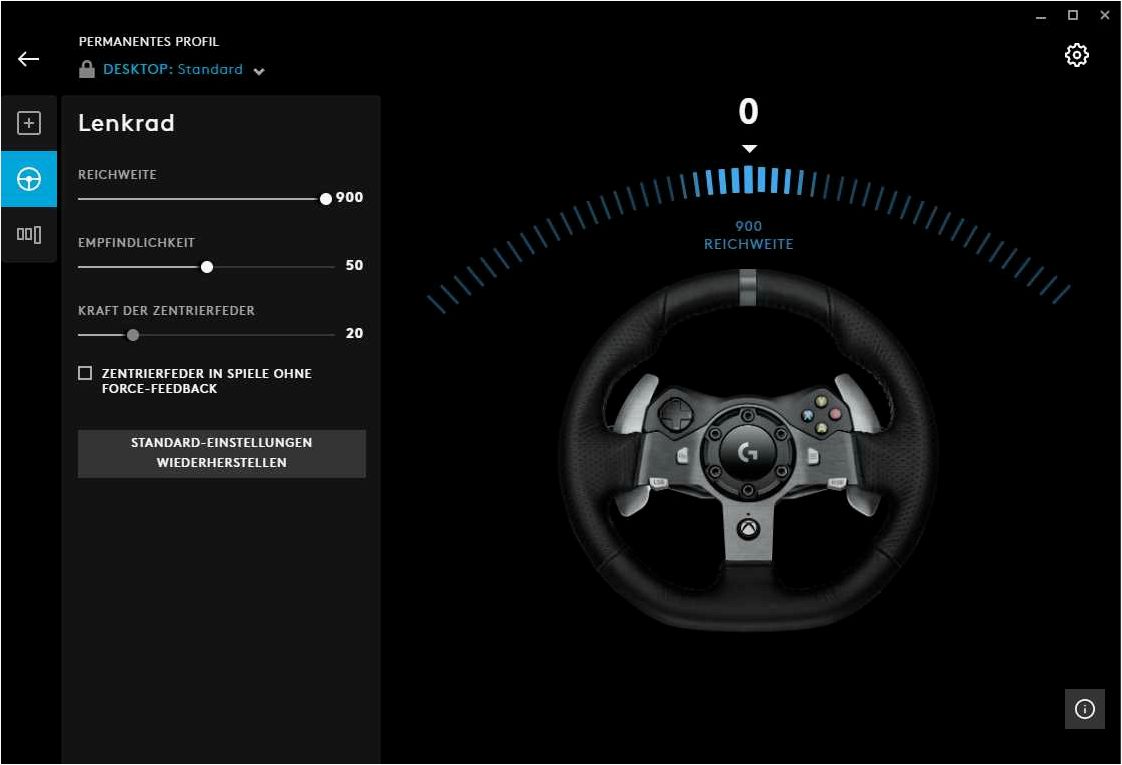Open the pedals sidebar tab
The width and height of the screenshot is (1122, 765).
point(29,235)
